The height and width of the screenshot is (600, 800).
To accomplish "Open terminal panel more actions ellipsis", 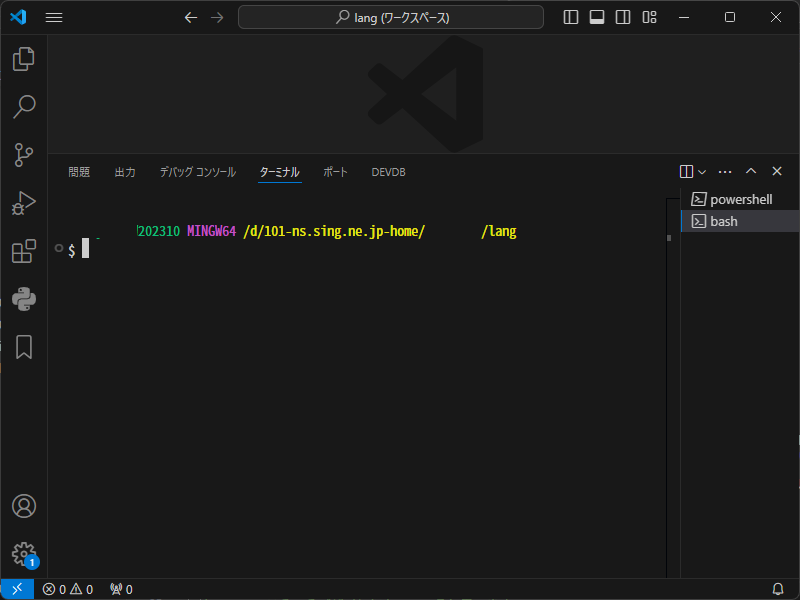I will 724,171.
